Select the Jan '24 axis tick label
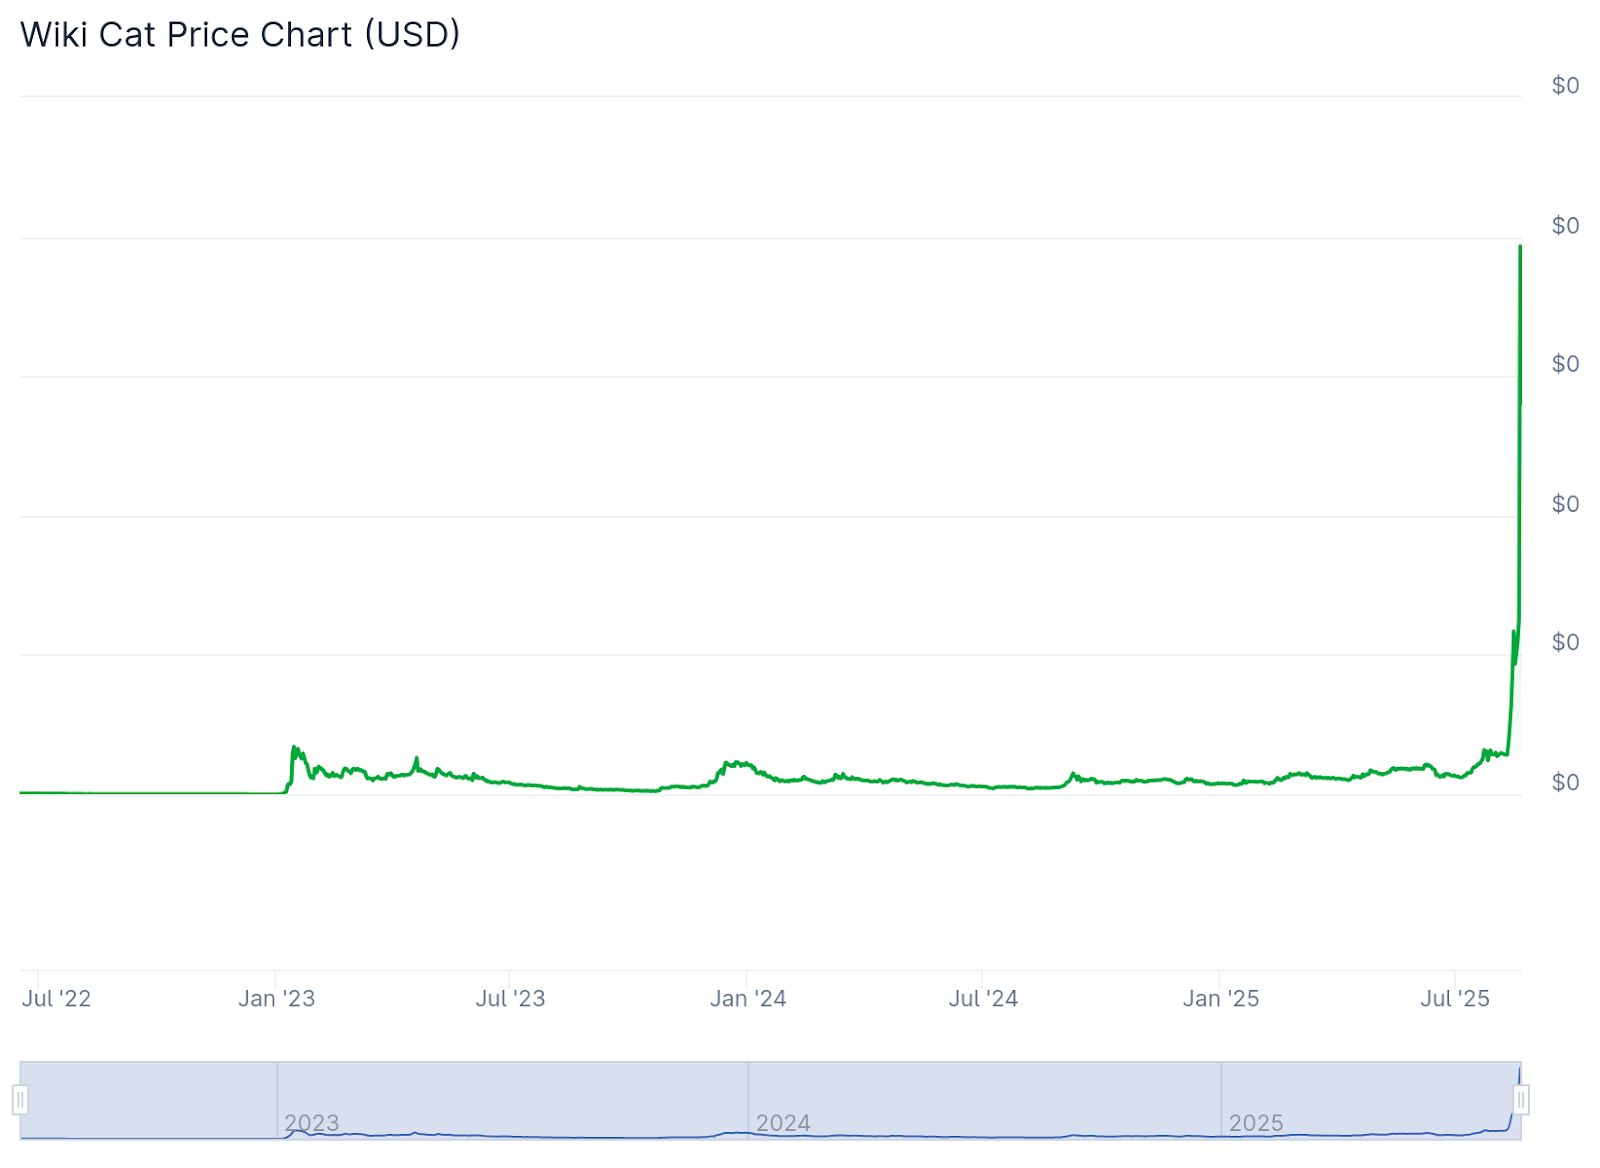The image size is (1600, 1168). pos(748,998)
